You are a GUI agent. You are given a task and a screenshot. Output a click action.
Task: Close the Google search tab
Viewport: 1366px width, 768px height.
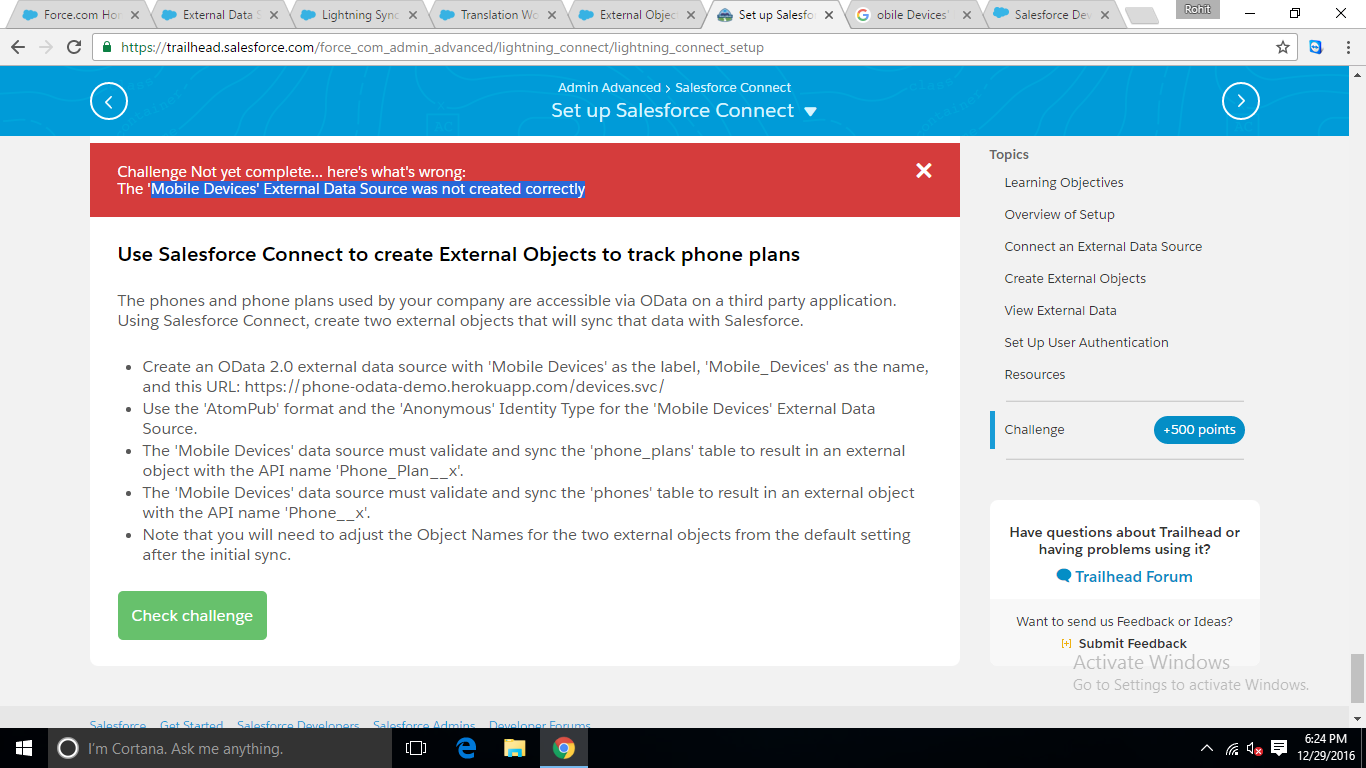click(x=968, y=15)
